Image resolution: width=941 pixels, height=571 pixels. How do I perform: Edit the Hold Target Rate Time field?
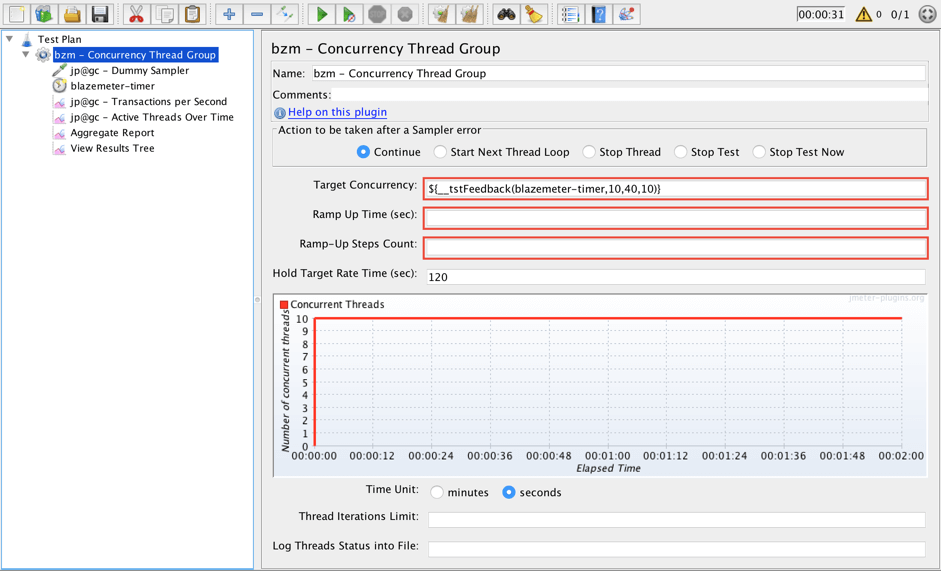point(676,277)
